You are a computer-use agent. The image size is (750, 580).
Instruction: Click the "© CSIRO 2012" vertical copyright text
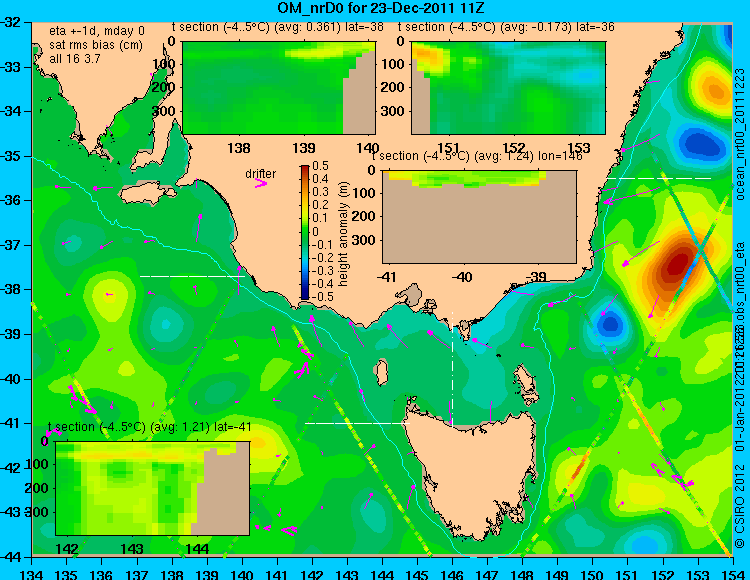(x=740, y=505)
